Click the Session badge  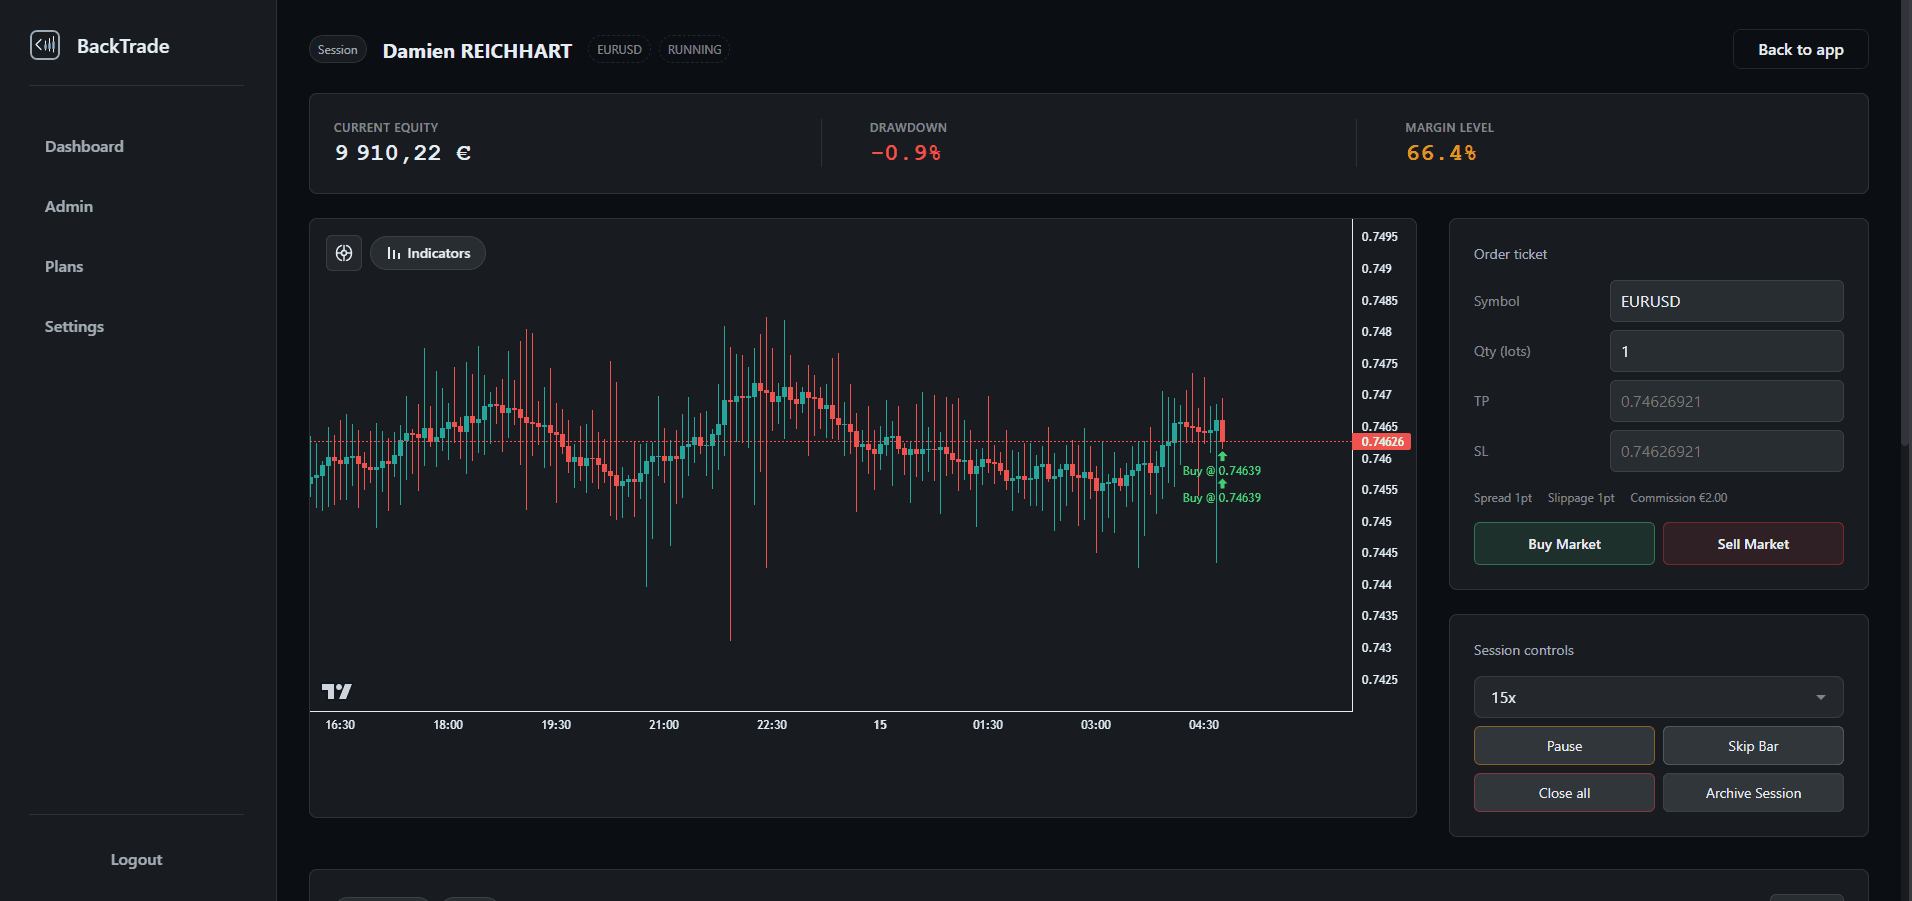[337, 49]
